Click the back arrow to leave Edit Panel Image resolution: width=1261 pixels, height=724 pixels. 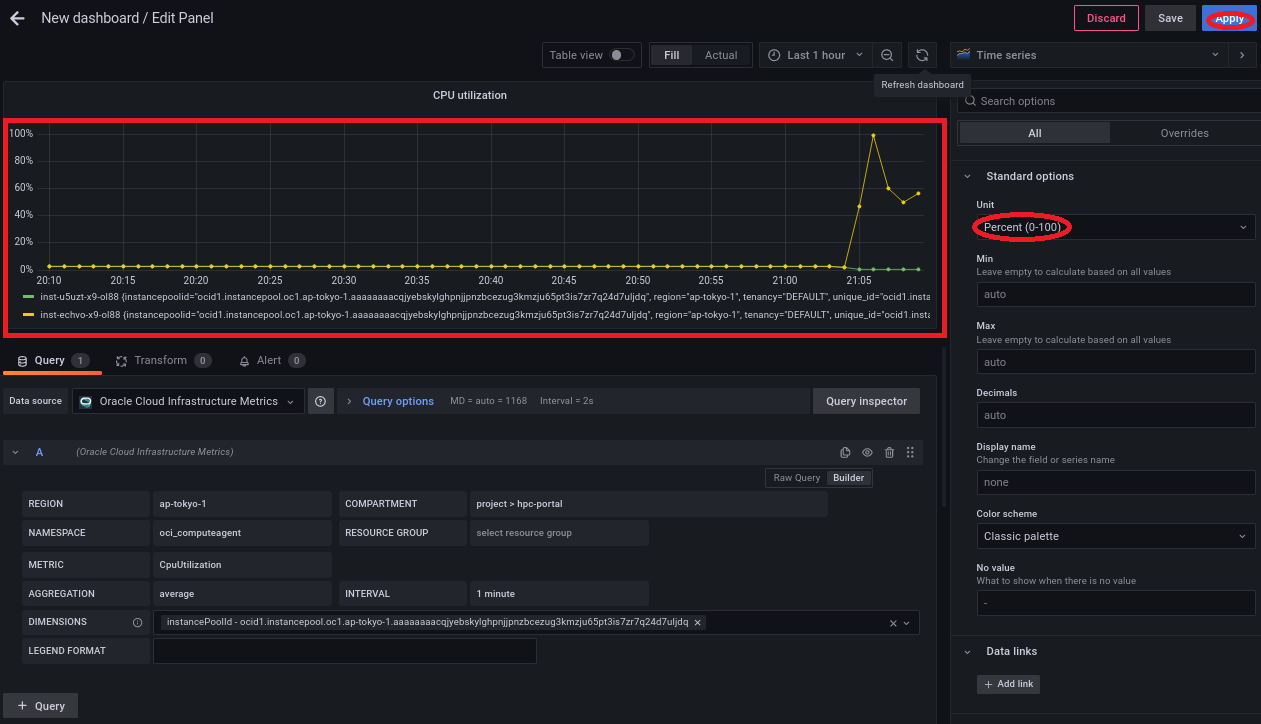(17, 18)
